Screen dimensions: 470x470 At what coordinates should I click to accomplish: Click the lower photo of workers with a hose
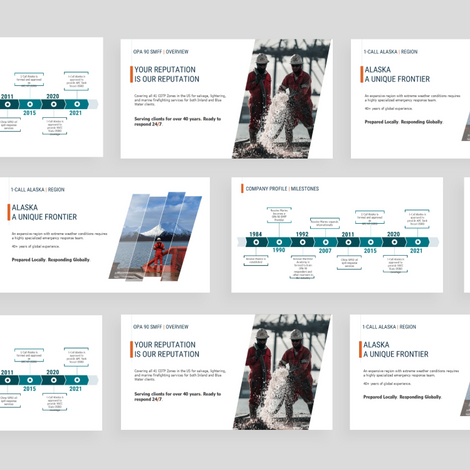point(282,372)
